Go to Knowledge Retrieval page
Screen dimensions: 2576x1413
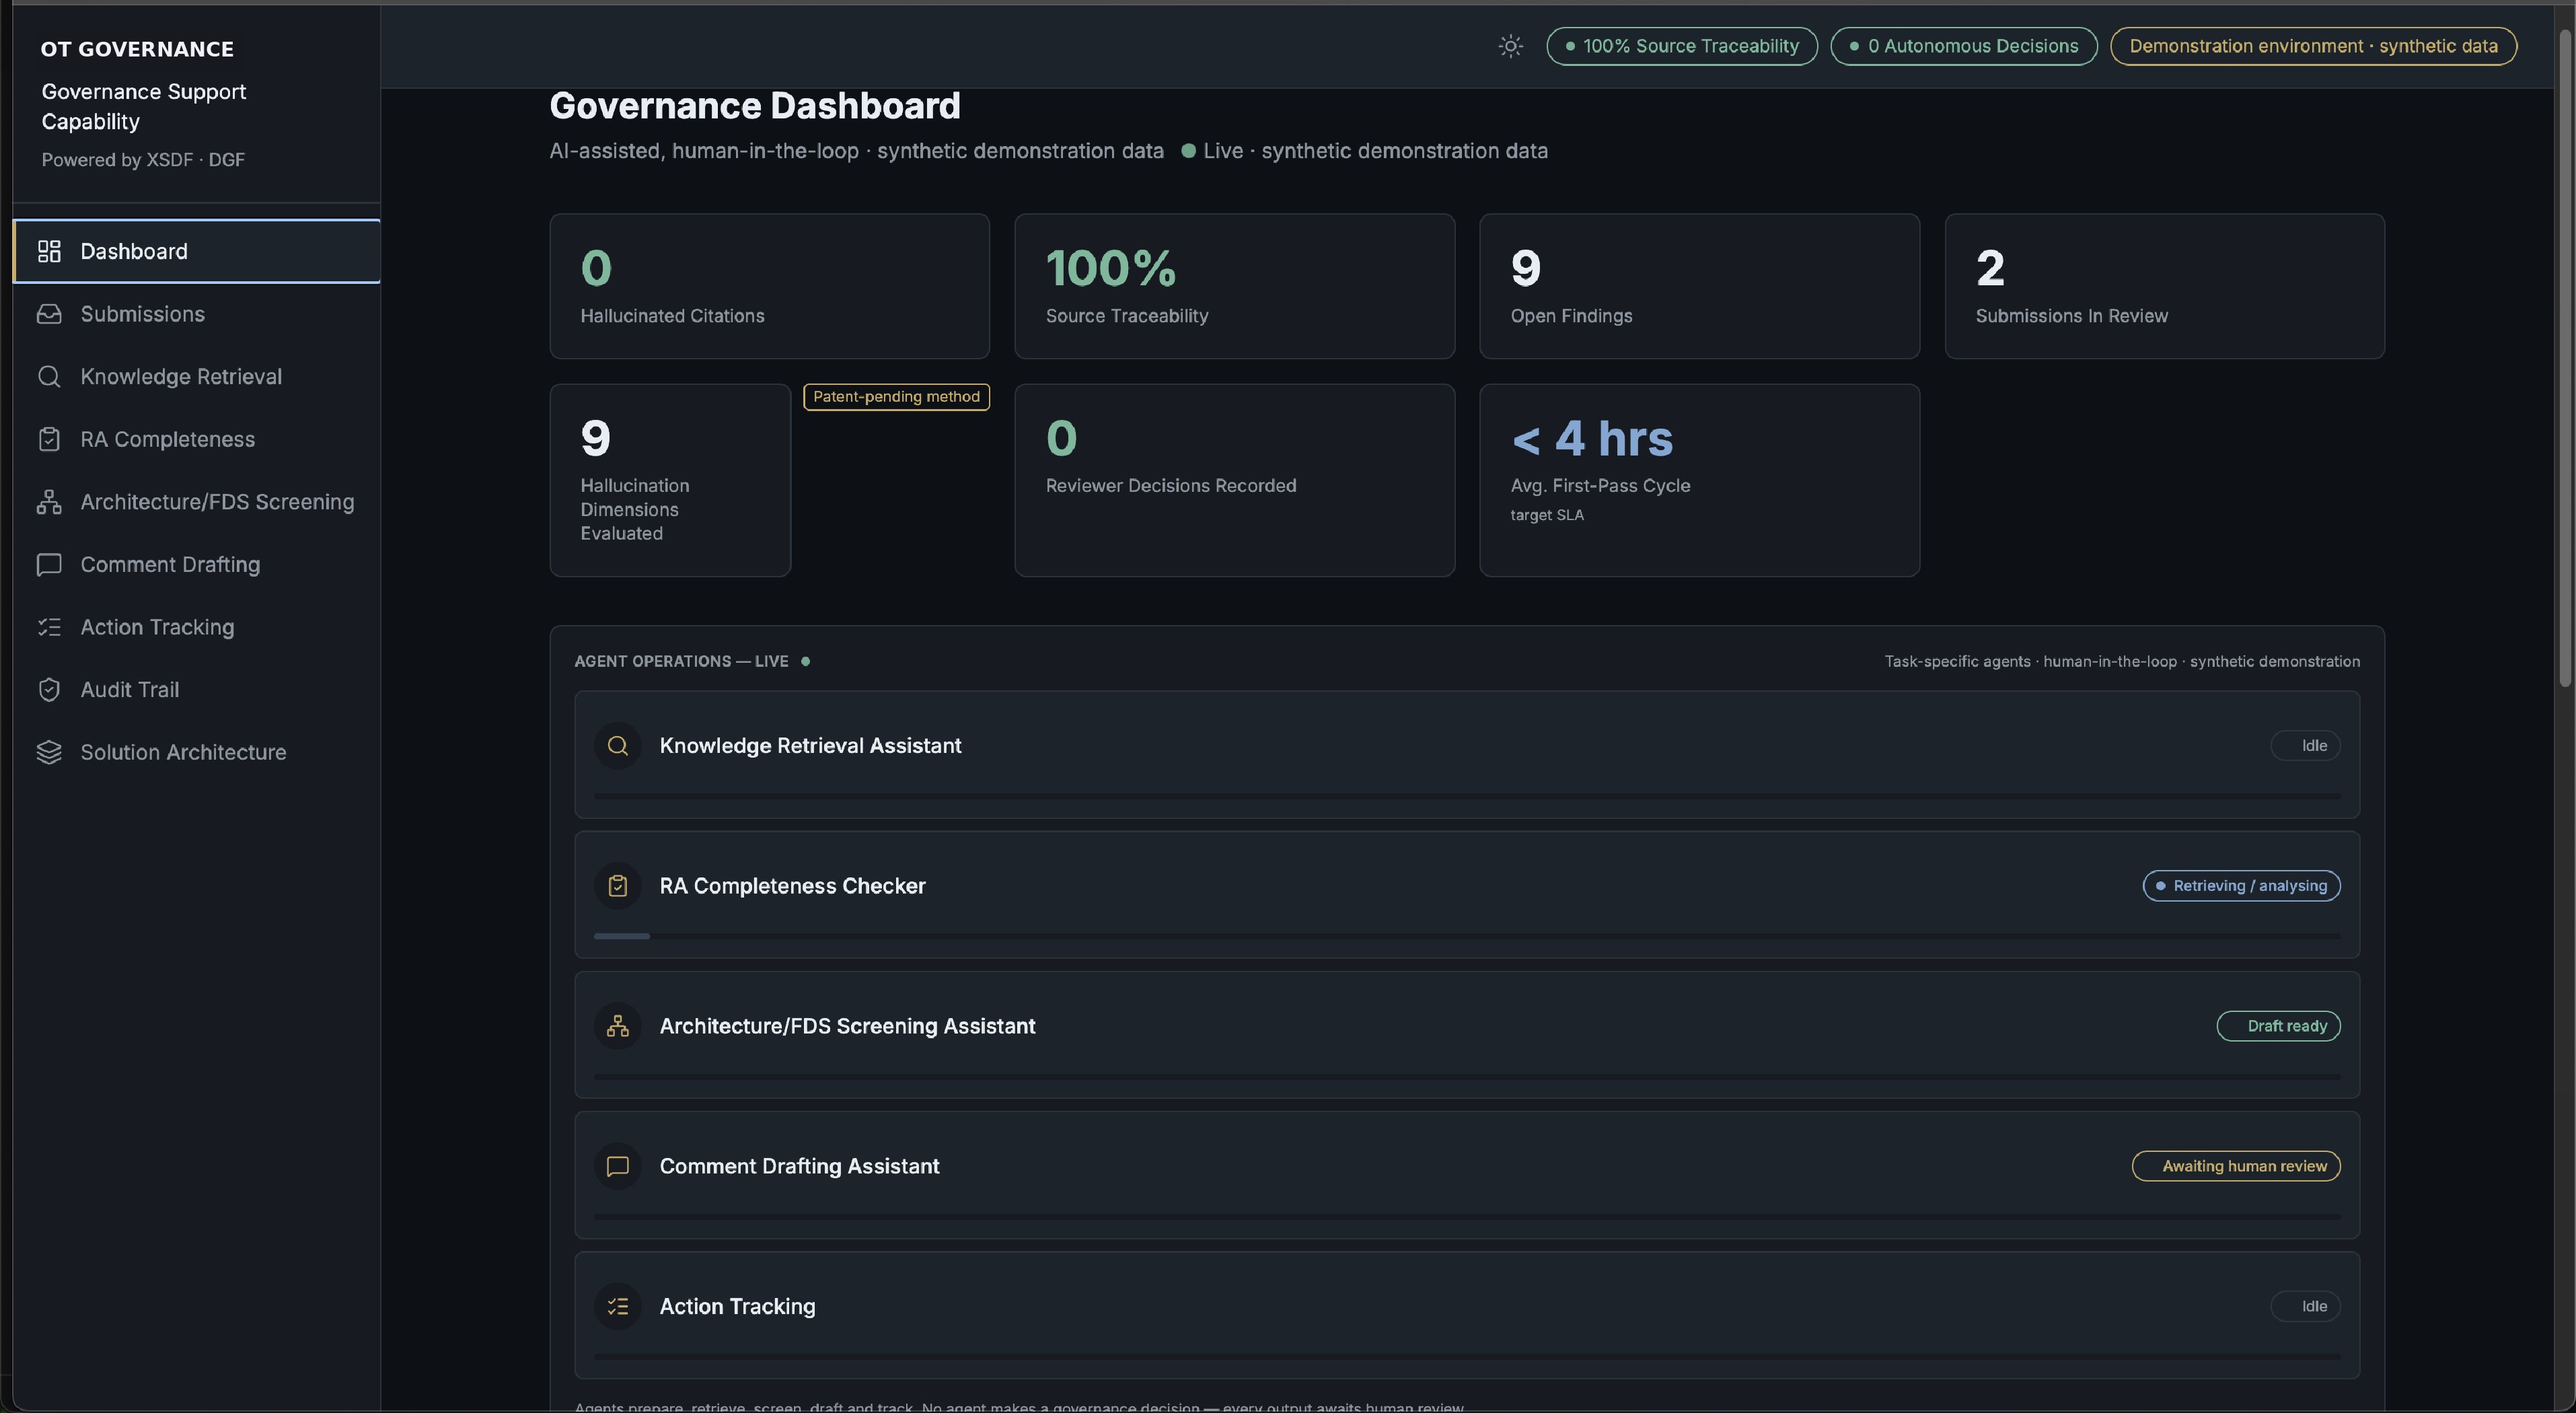coord(197,376)
